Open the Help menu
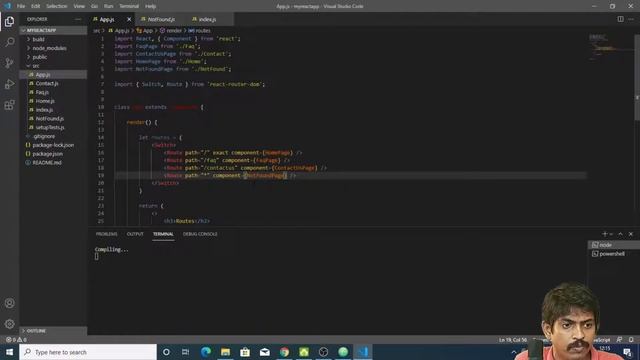 [x=151, y=6]
